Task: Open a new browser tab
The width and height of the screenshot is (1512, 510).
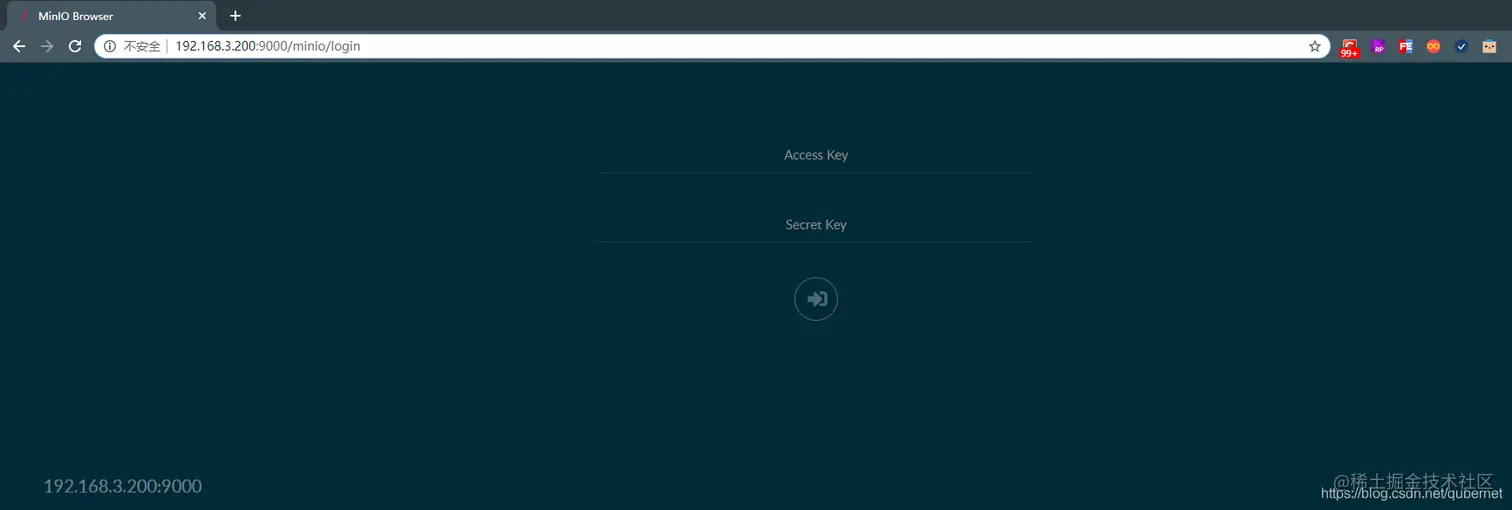Action: click(235, 16)
